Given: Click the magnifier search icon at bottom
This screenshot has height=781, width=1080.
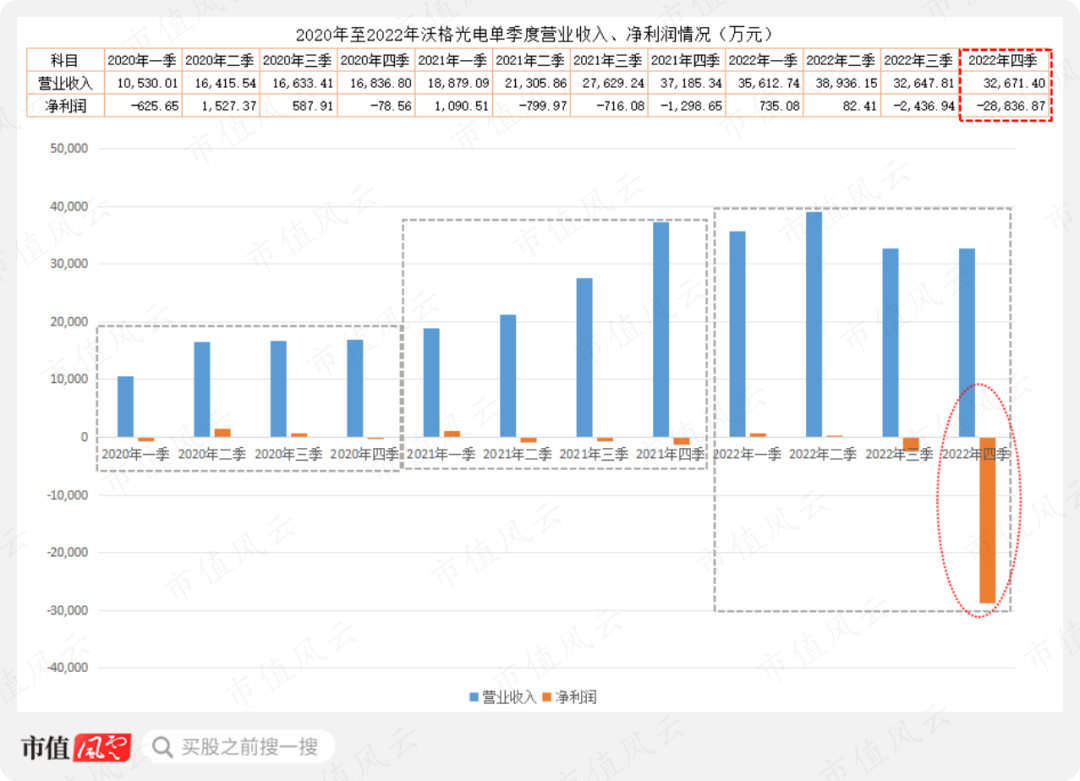Looking at the screenshot, I should (x=162, y=747).
